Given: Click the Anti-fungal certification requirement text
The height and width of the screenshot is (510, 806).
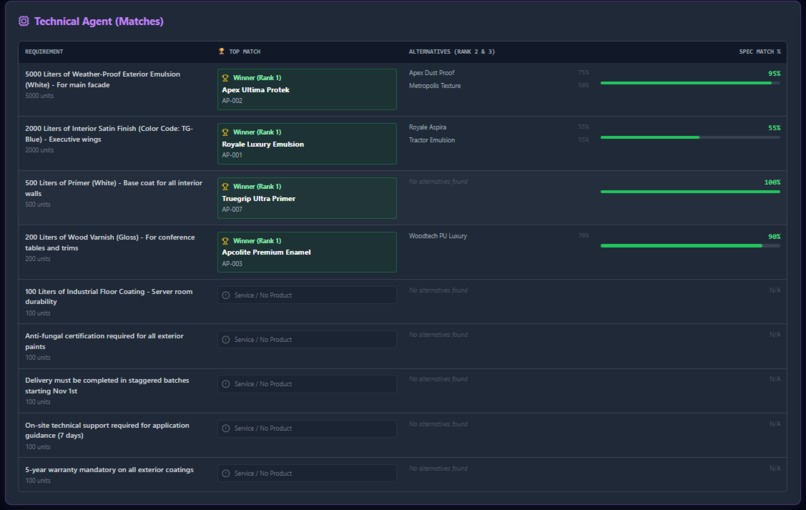Looking at the screenshot, I should click(104, 341).
